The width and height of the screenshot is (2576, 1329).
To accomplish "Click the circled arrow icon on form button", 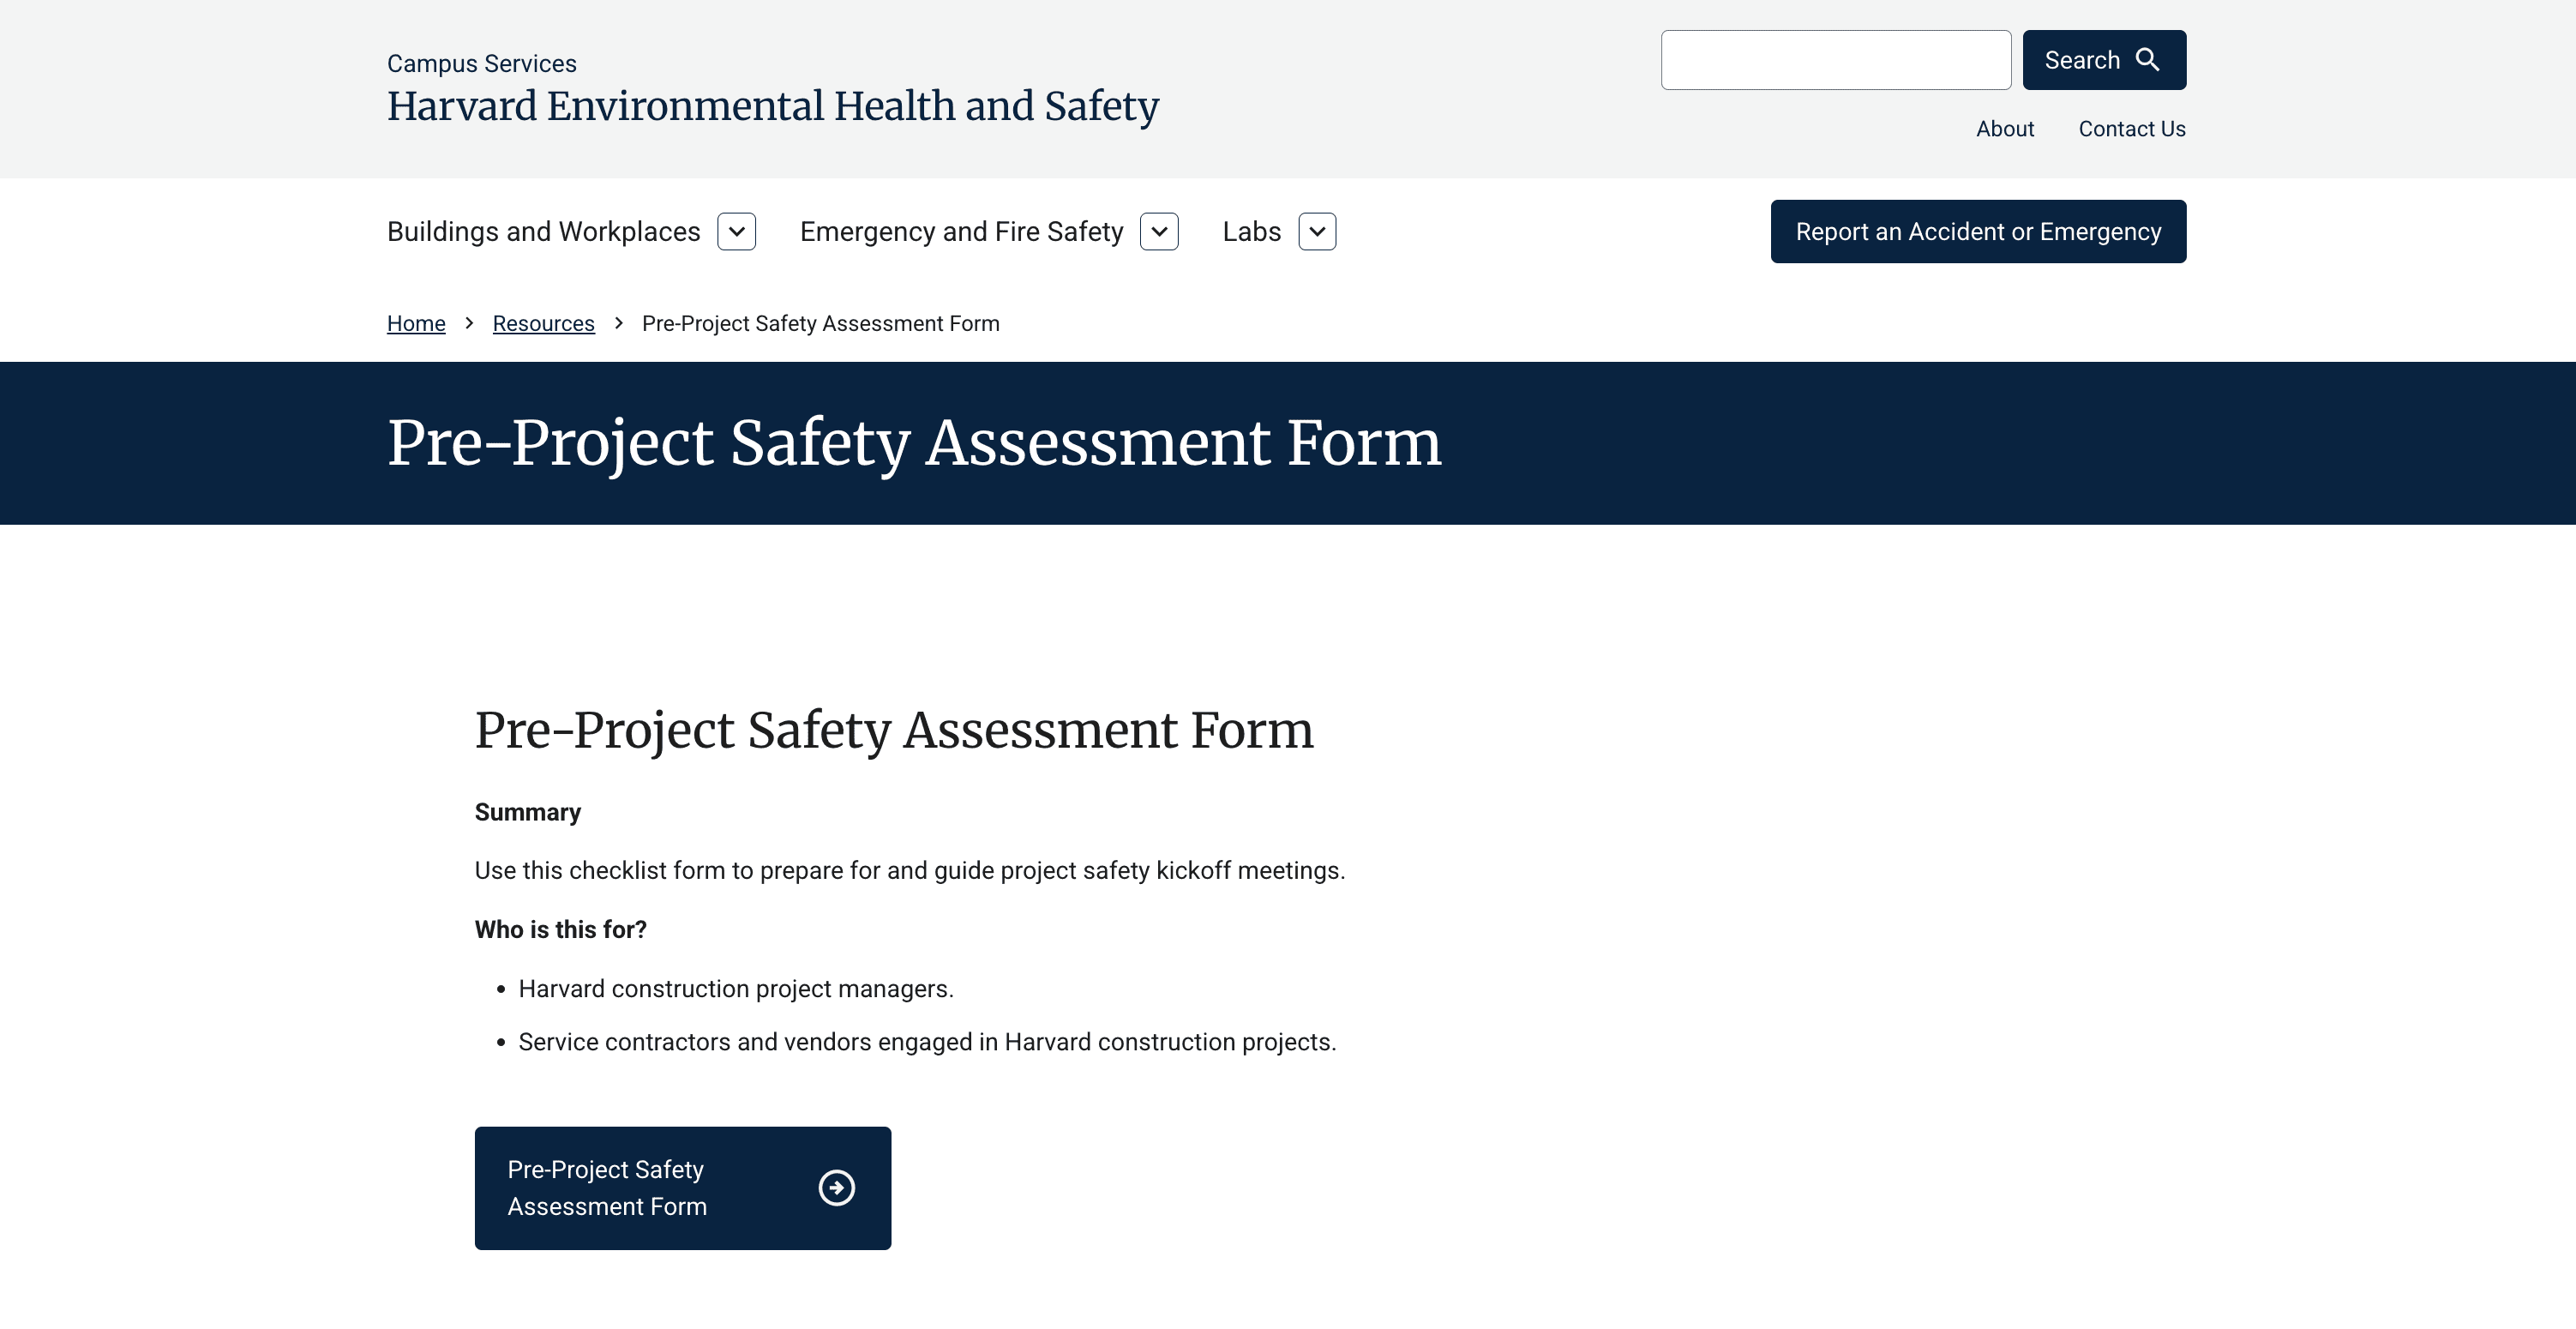I will [x=836, y=1188].
